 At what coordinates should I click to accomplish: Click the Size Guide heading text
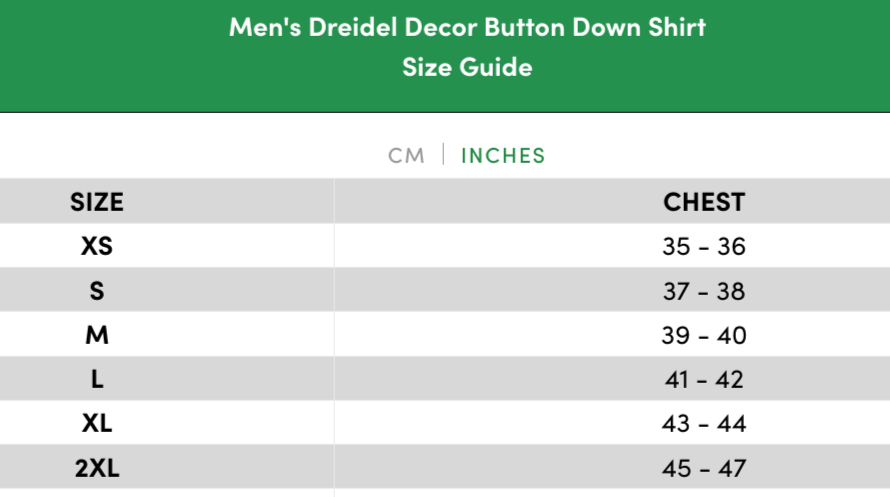coord(467,67)
